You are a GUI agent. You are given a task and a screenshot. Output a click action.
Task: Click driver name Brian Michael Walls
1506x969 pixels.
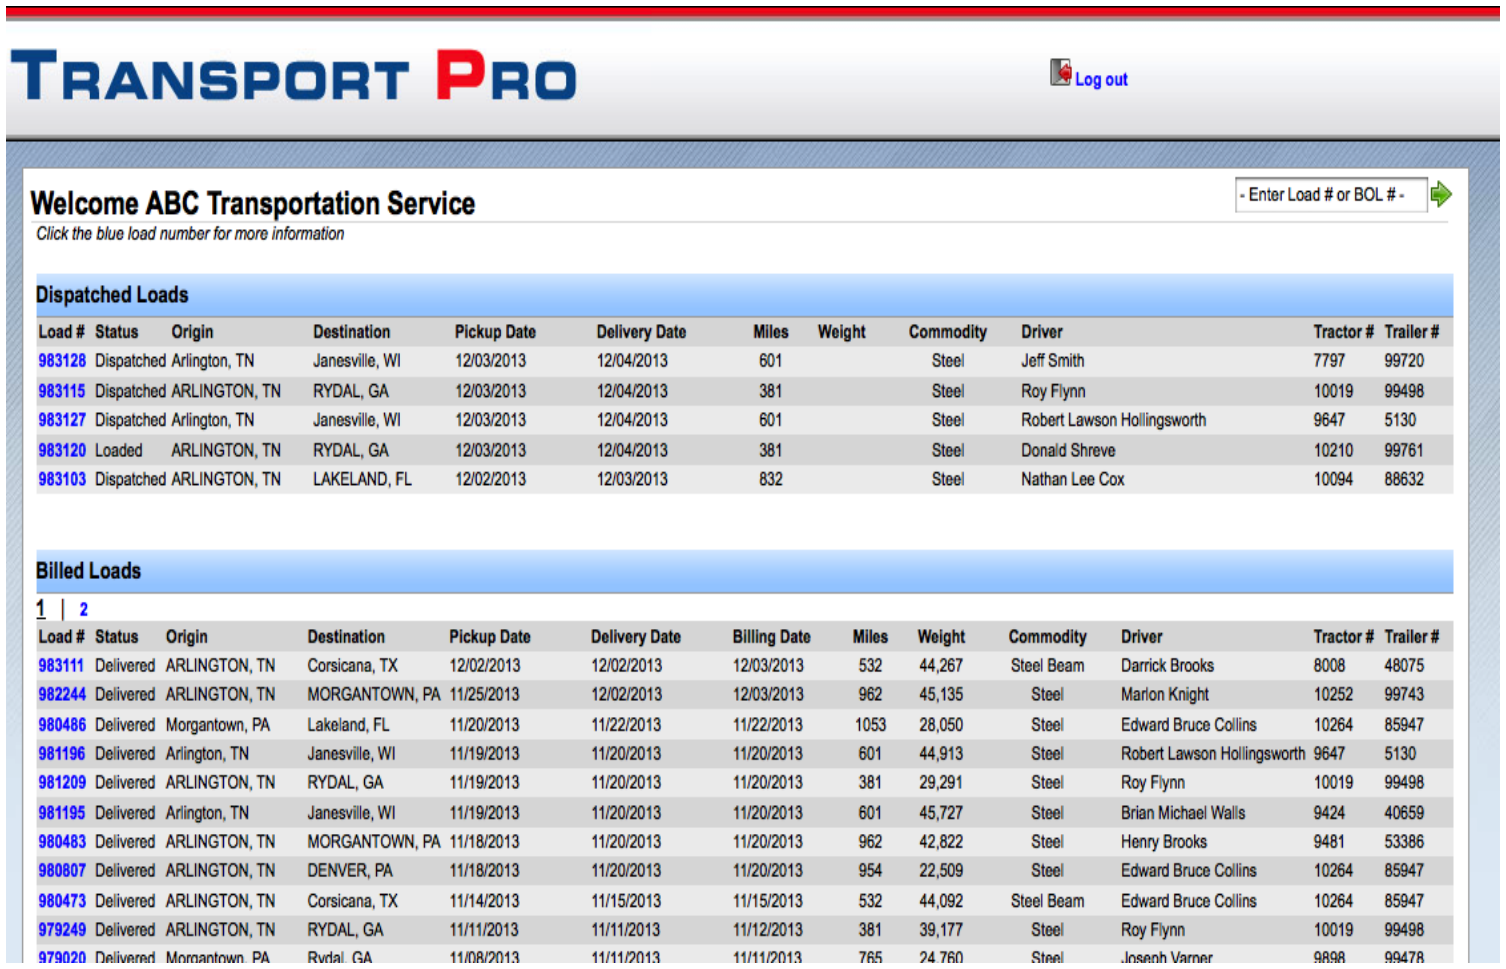tap(1183, 813)
